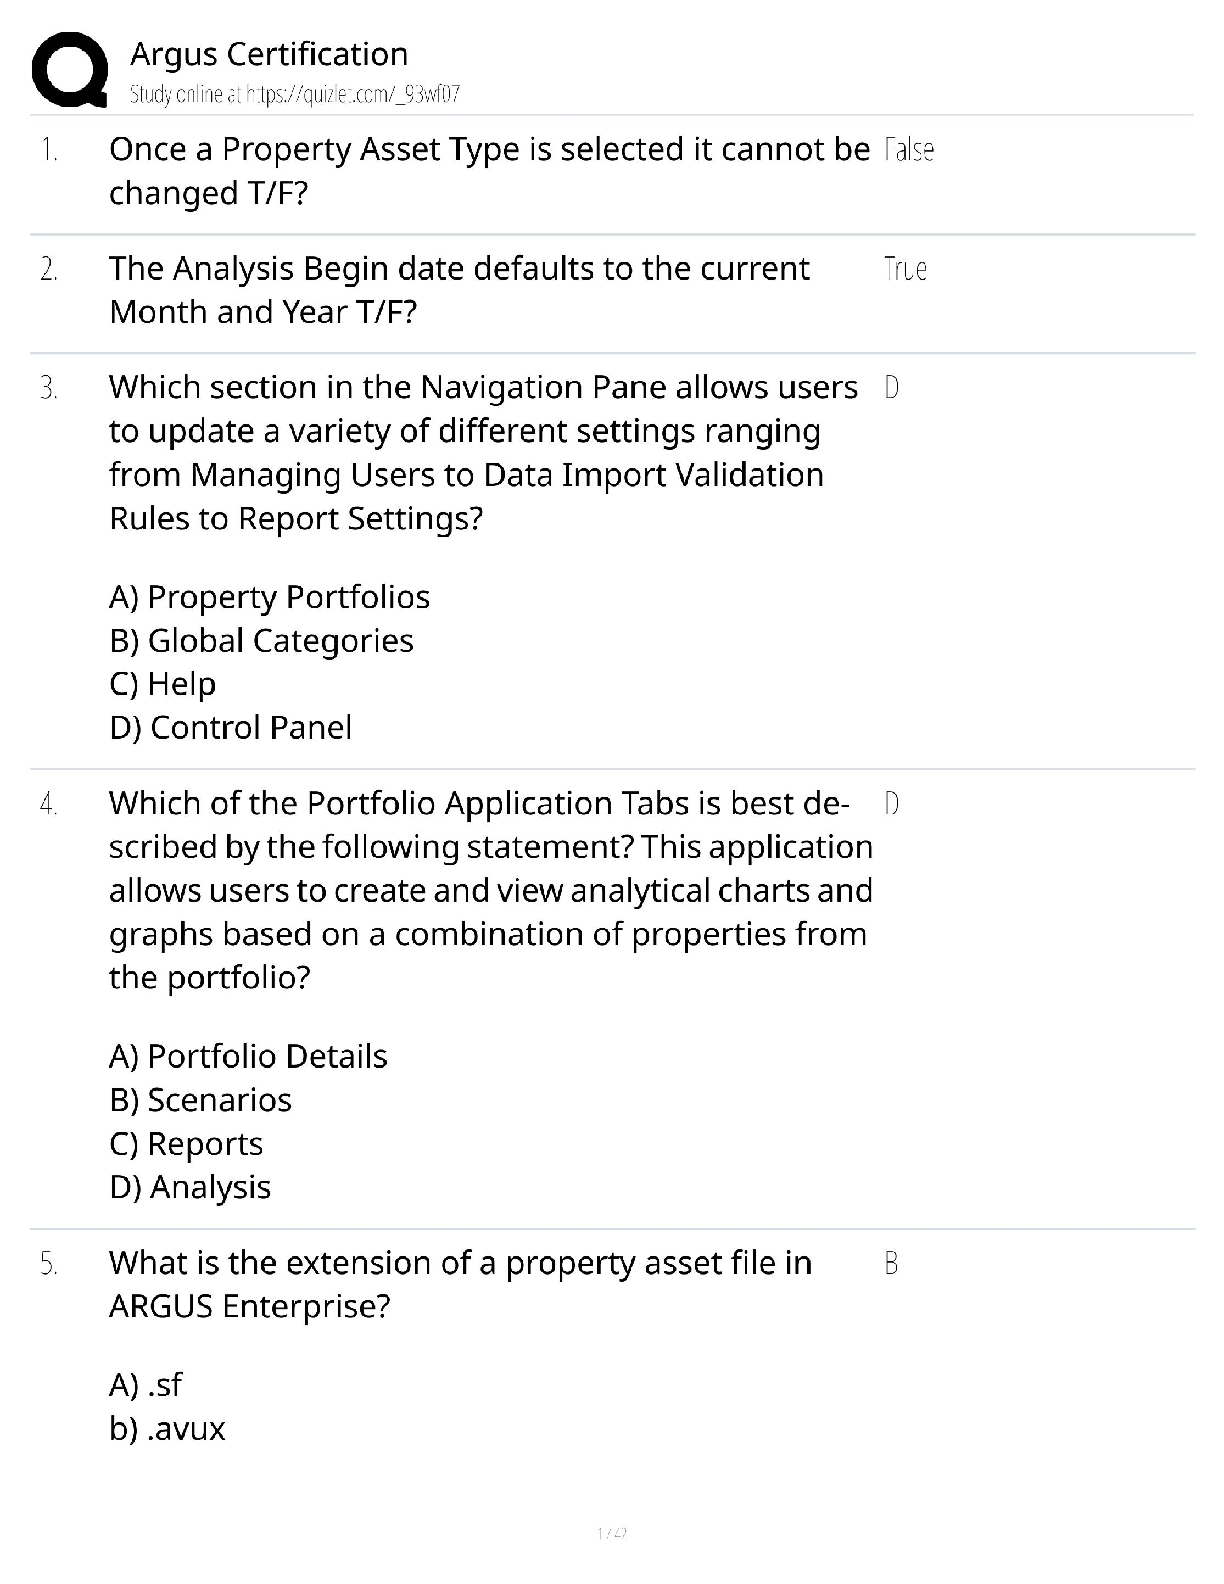
Task: Select option A) Property Portfolios
Action: point(269,597)
